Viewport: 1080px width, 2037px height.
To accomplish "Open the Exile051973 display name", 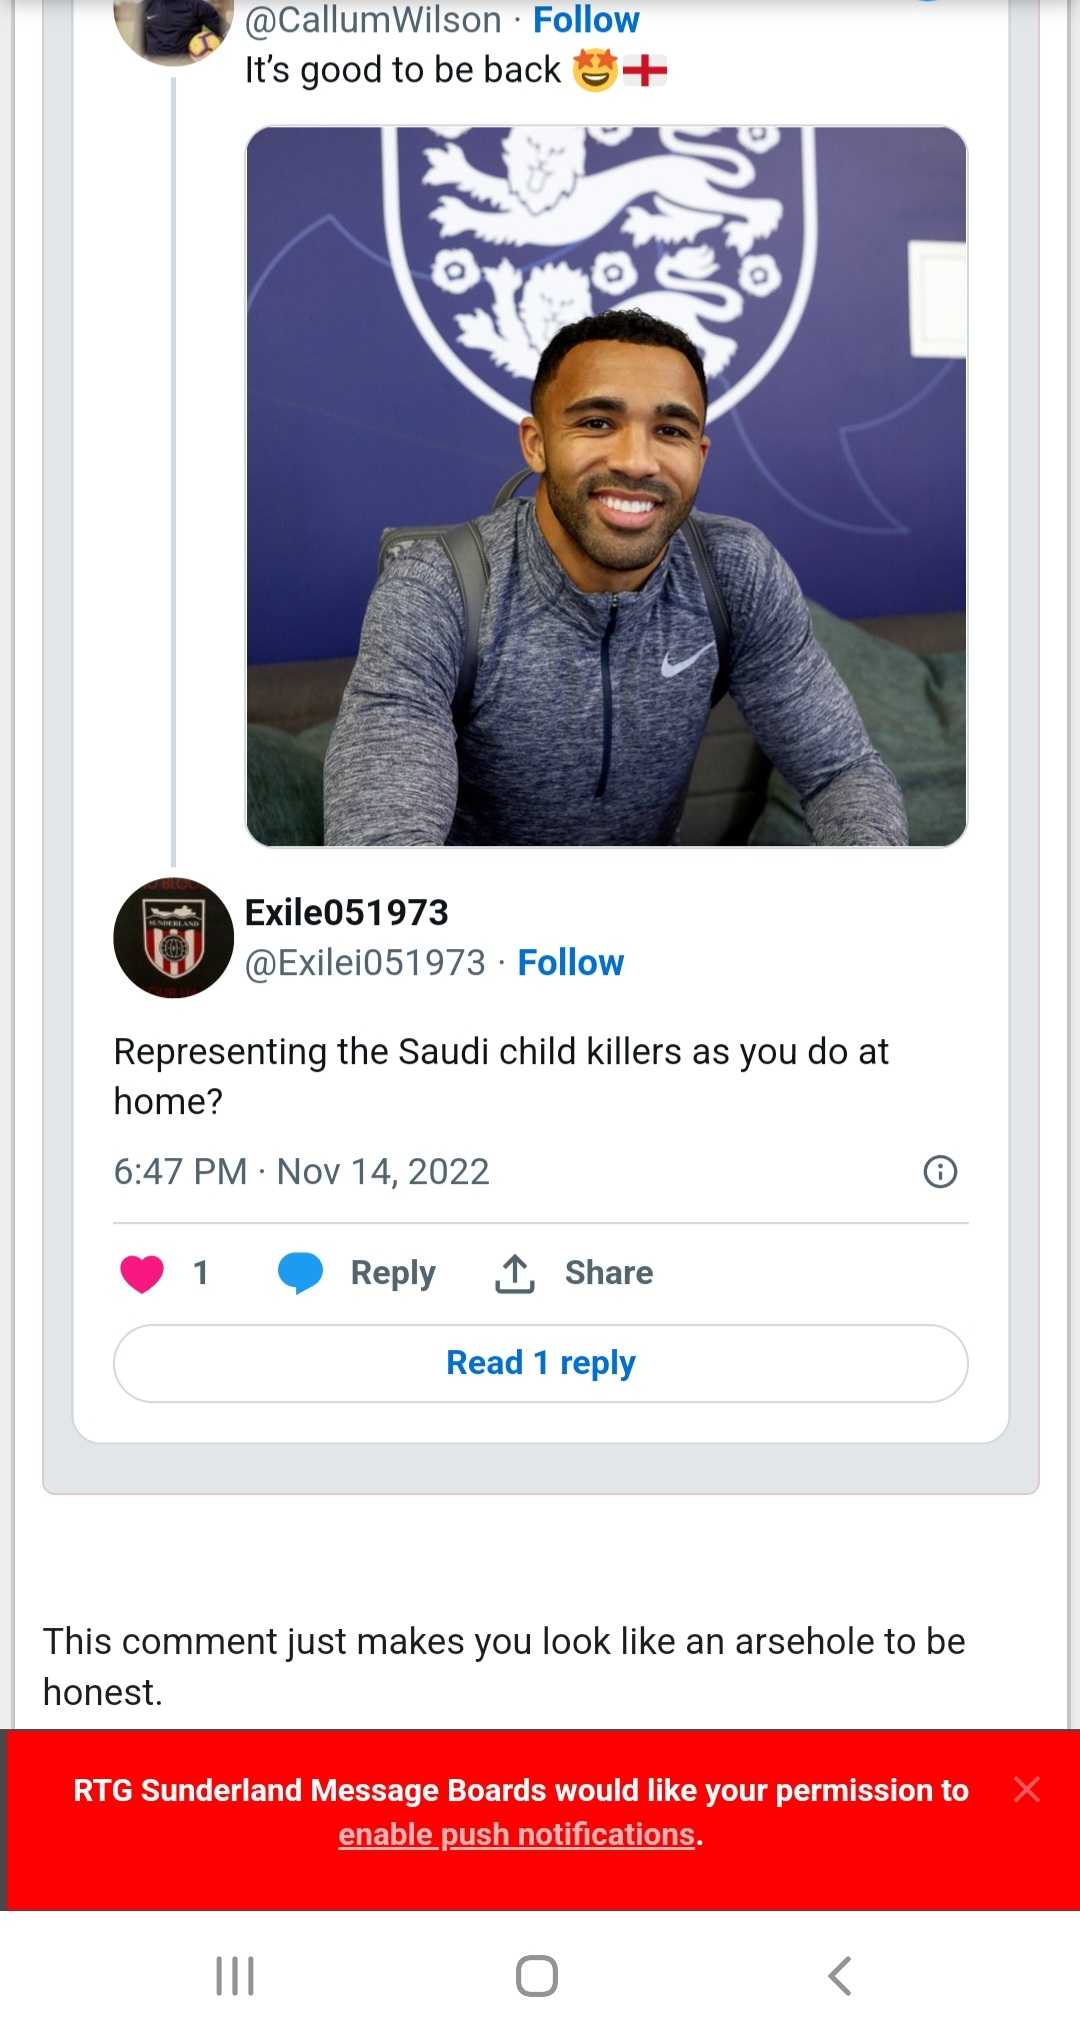I will tap(346, 912).
